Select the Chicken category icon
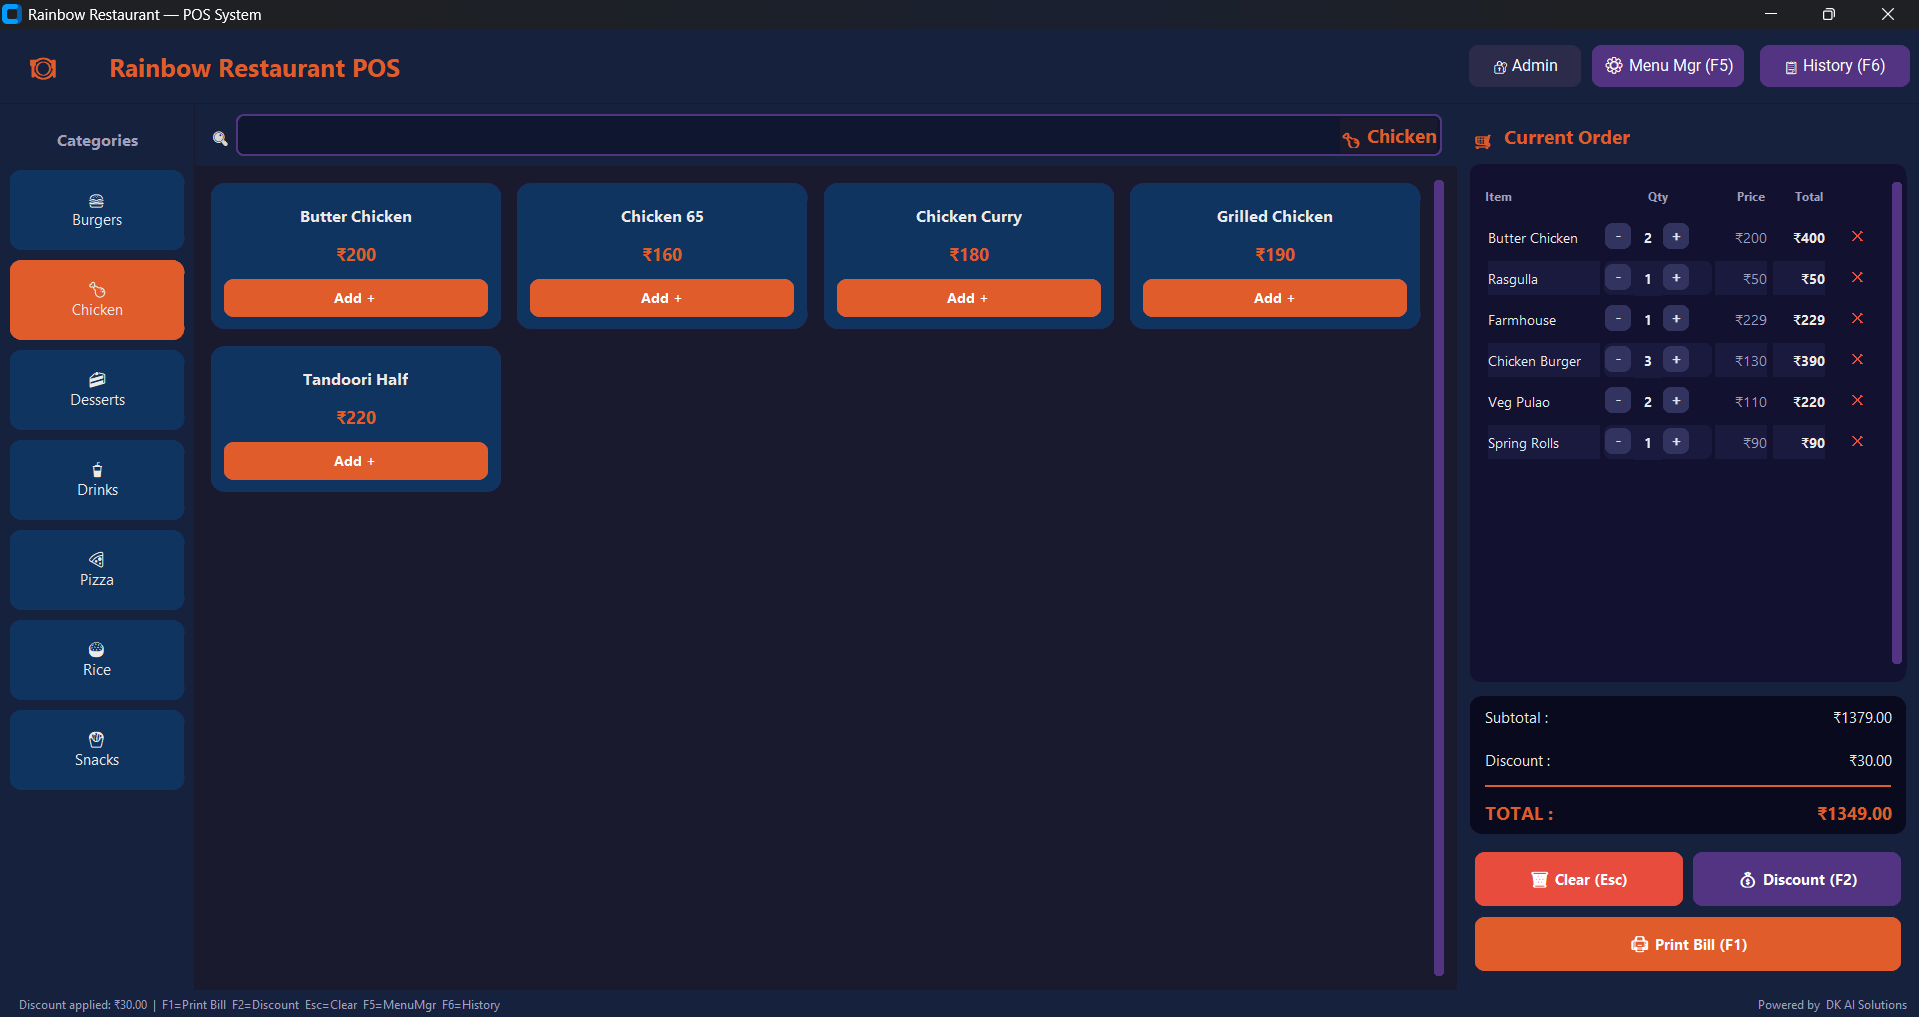This screenshot has height=1017, width=1919. tap(96, 290)
